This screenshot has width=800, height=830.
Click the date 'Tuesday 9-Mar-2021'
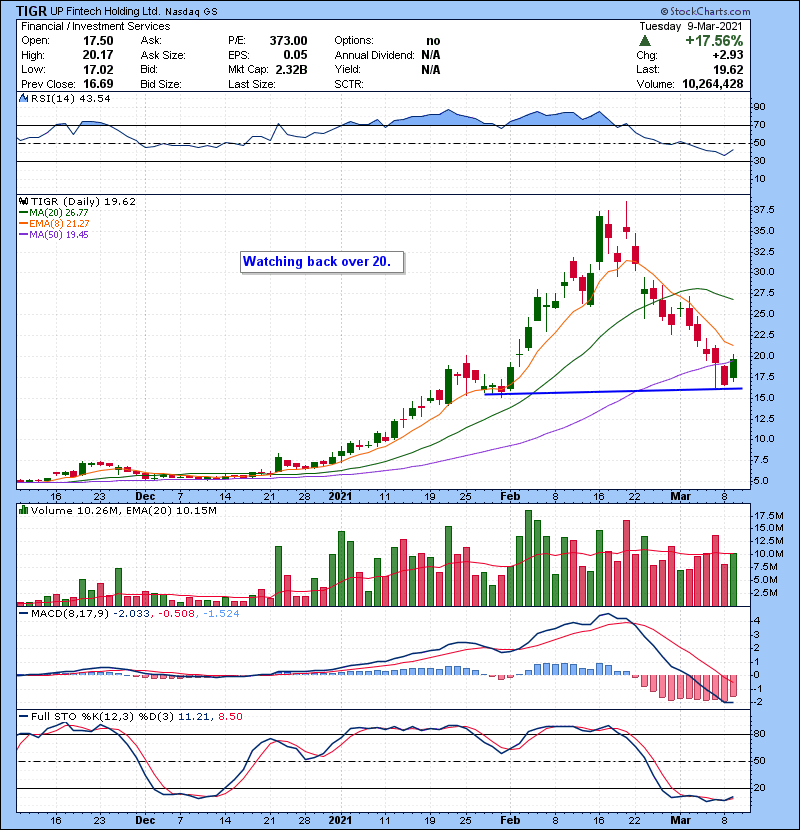point(690,26)
